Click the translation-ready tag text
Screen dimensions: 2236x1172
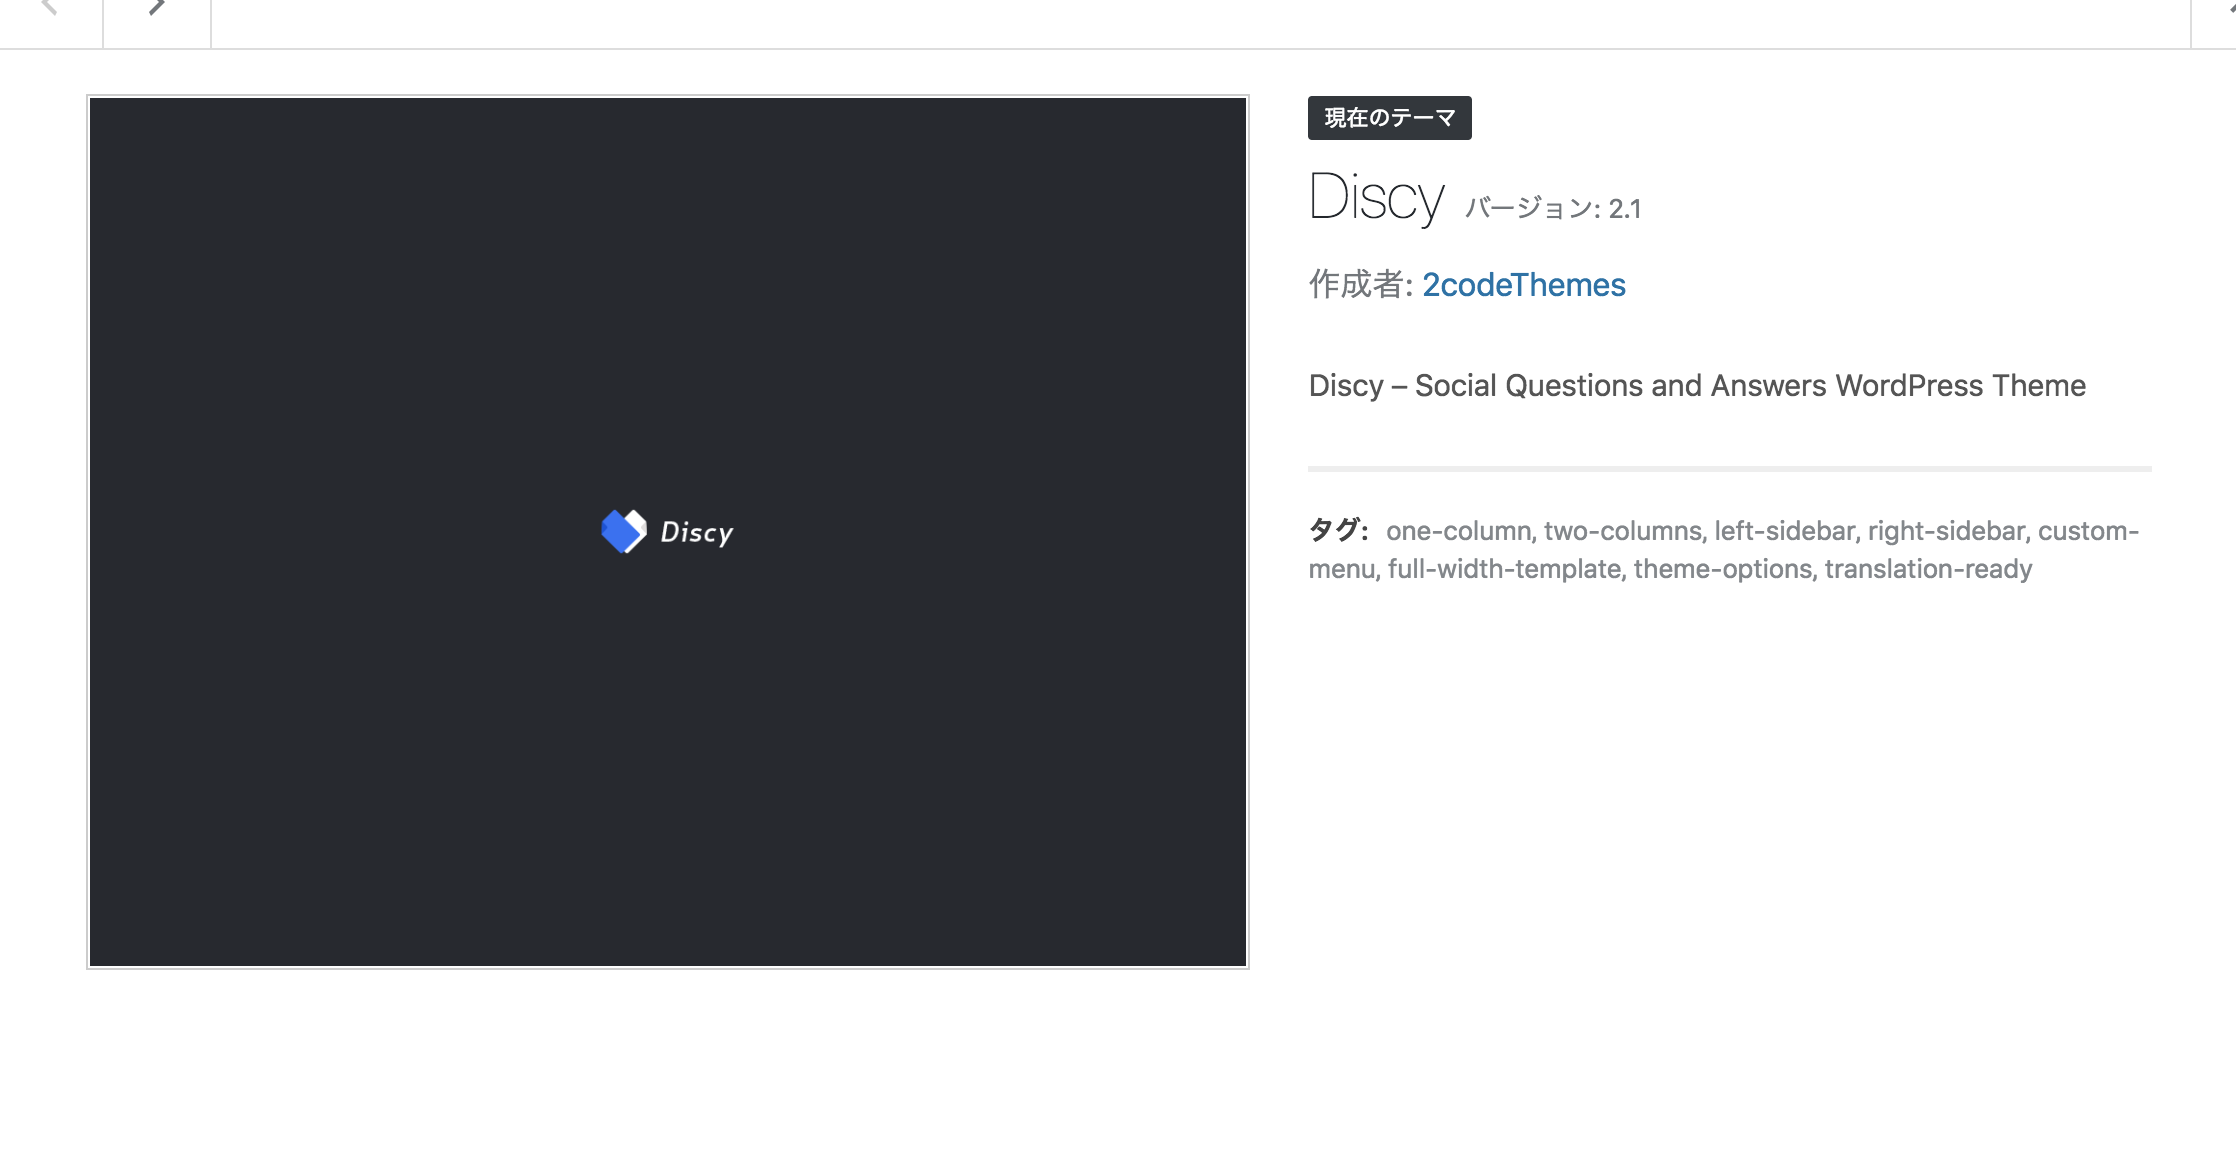click(x=1928, y=569)
